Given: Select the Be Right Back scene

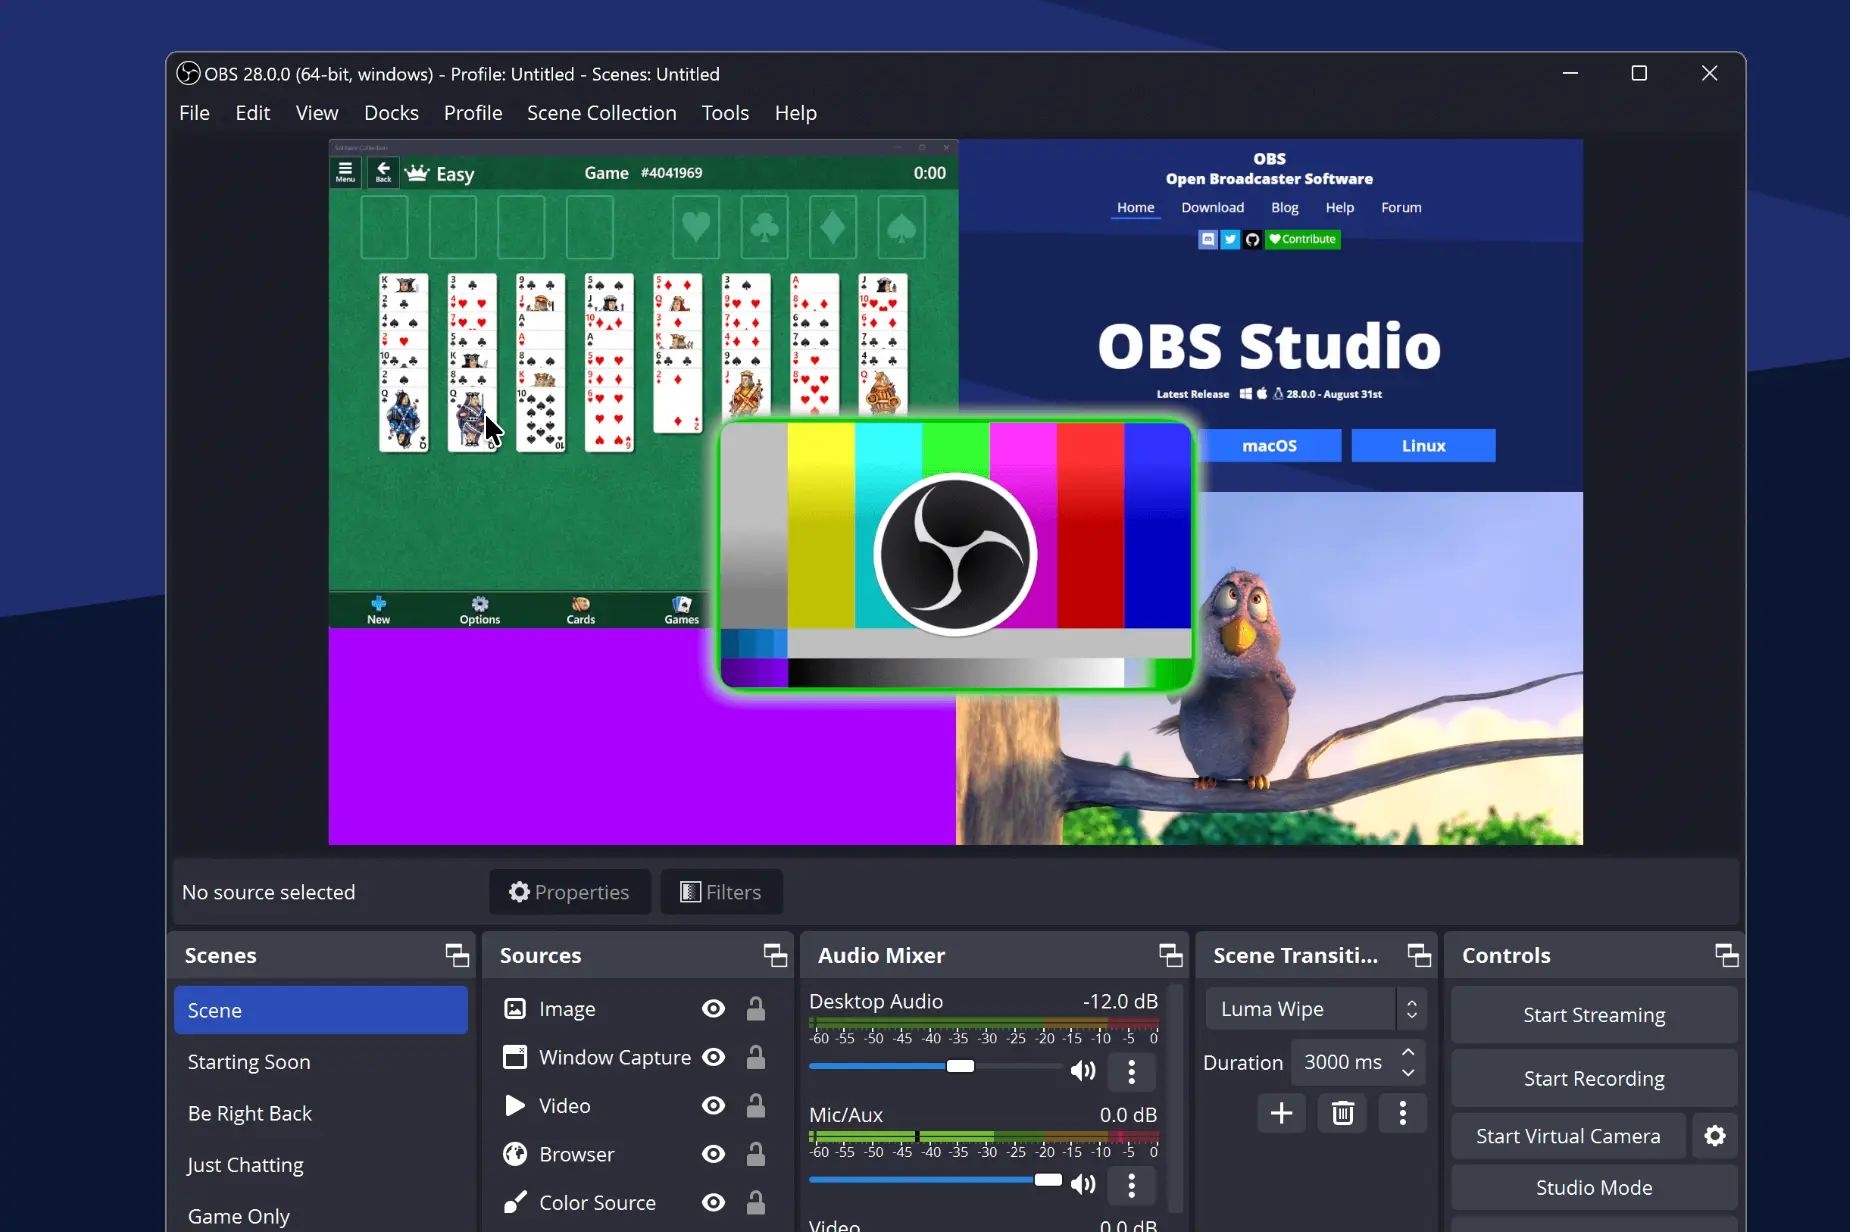Looking at the screenshot, I should pos(321,1113).
